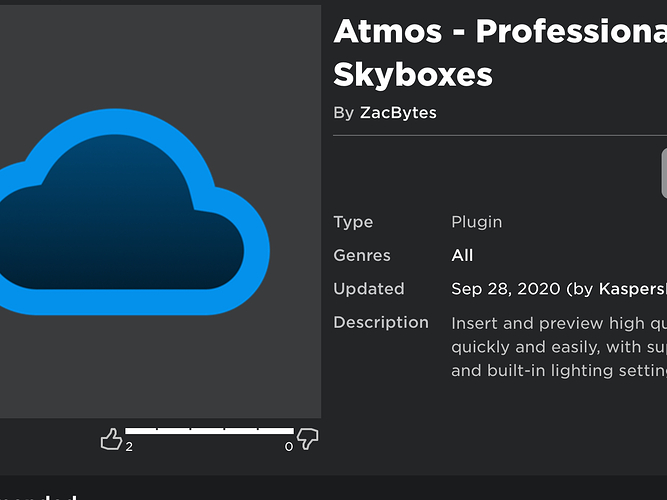The image size is (667, 500).
Task: Click the Plugin type value
Action: click(476, 222)
